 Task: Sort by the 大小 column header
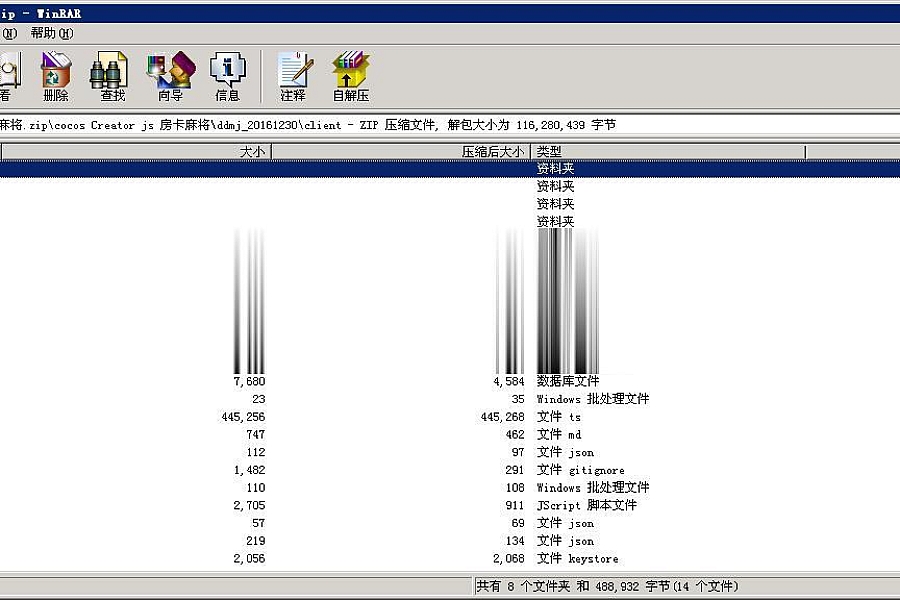[x=137, y=152]
